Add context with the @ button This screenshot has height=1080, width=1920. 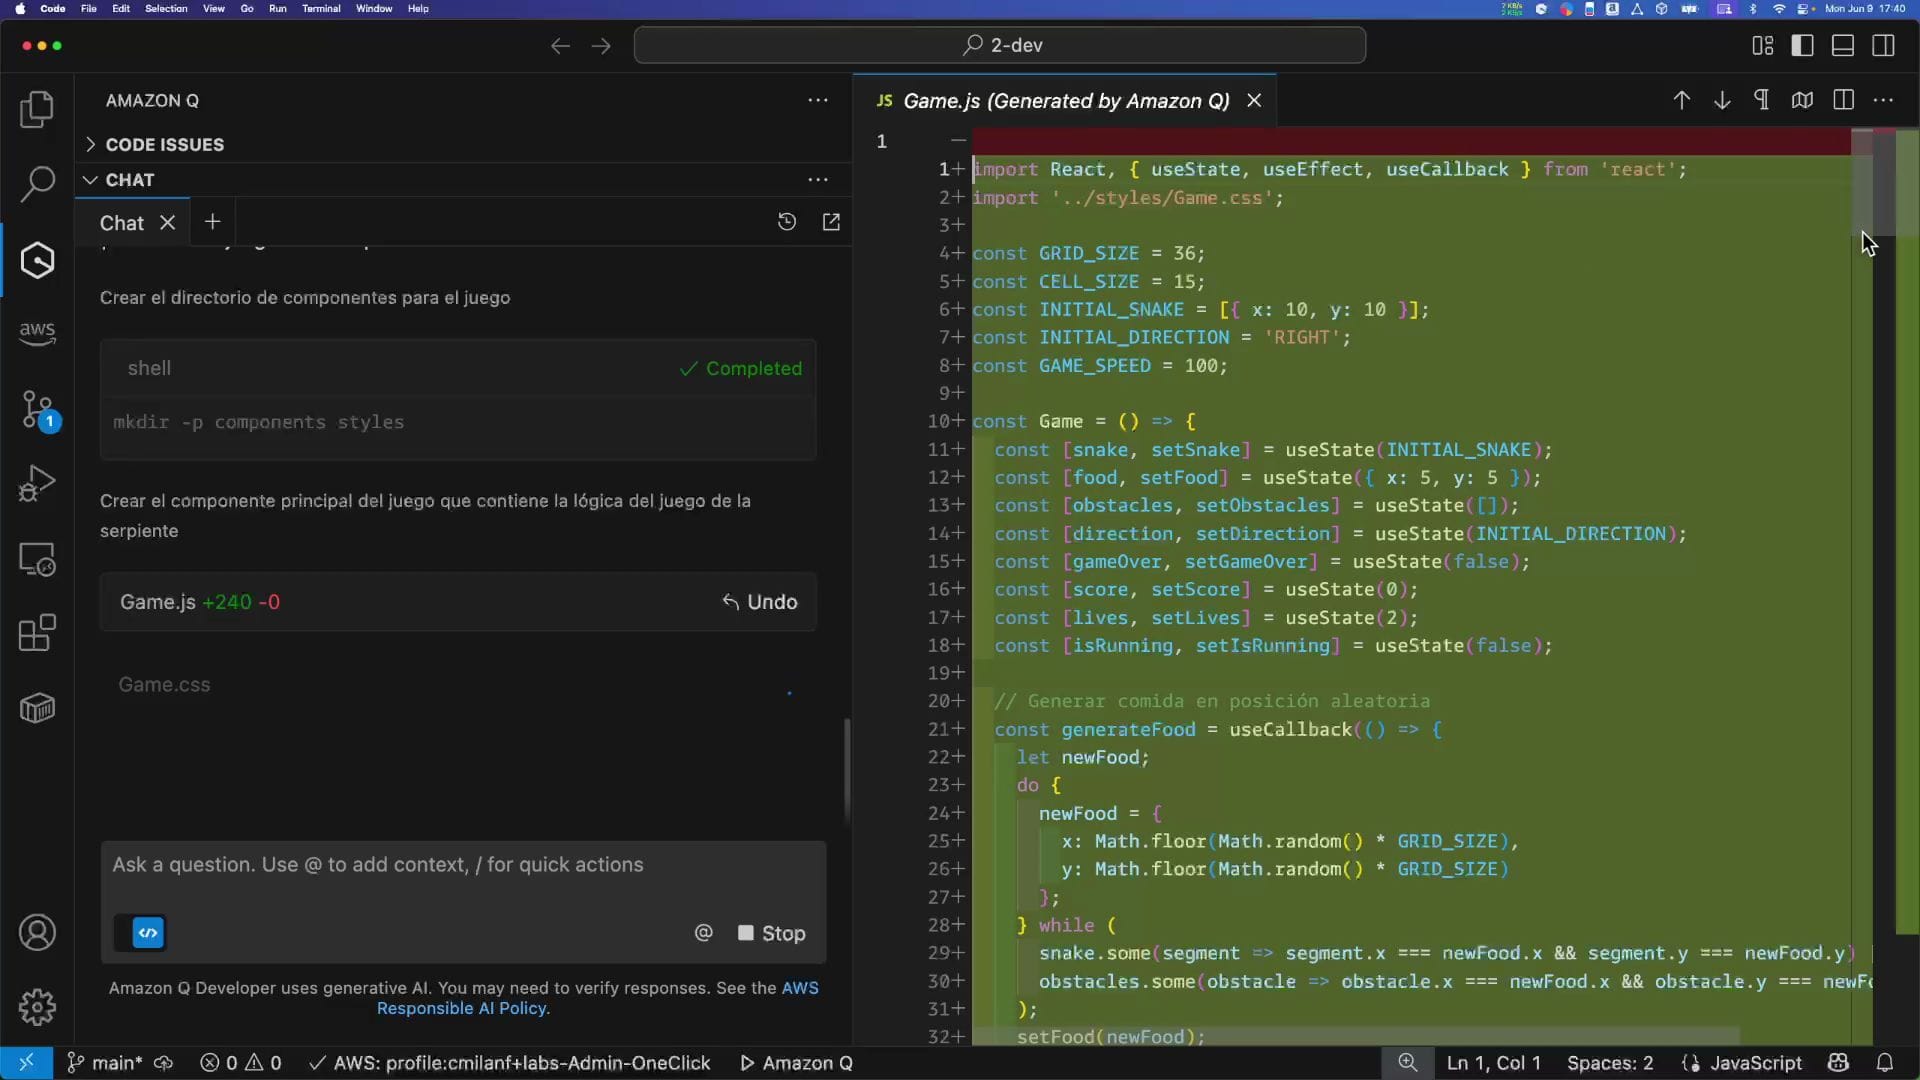(704, 933)
